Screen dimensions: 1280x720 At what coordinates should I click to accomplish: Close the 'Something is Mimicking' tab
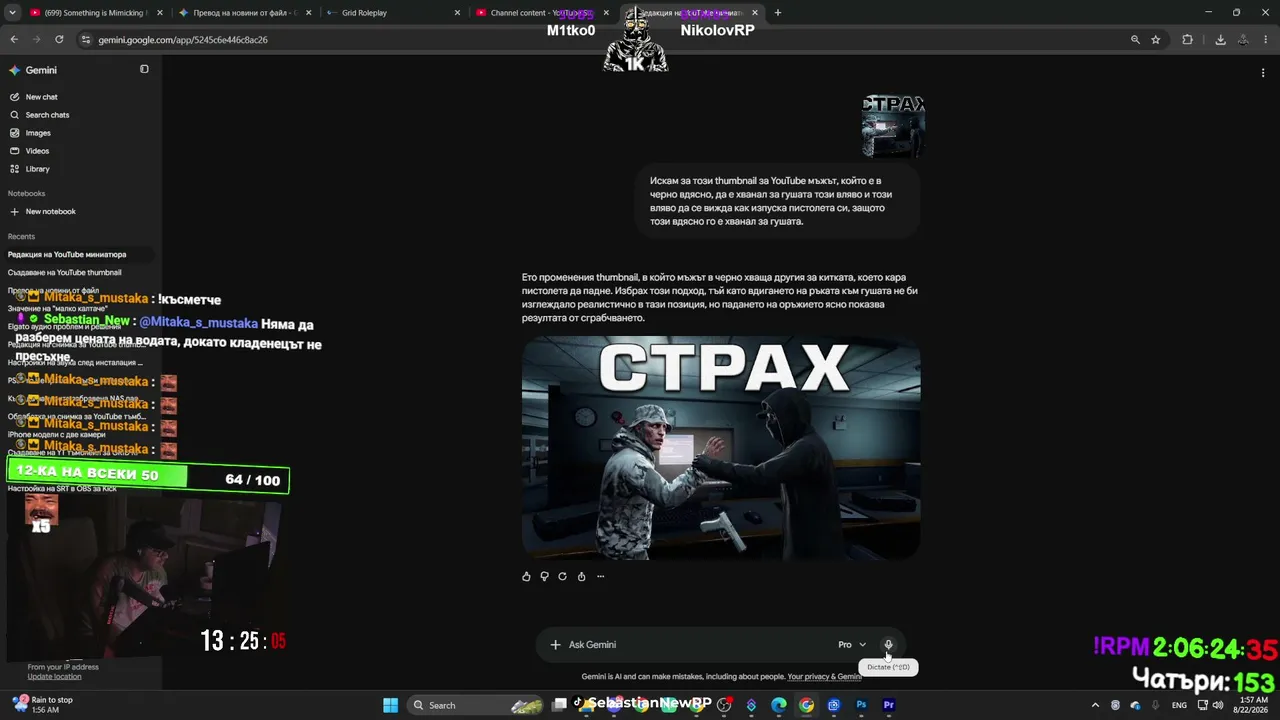pyautogui.click(x=160, y=13)
